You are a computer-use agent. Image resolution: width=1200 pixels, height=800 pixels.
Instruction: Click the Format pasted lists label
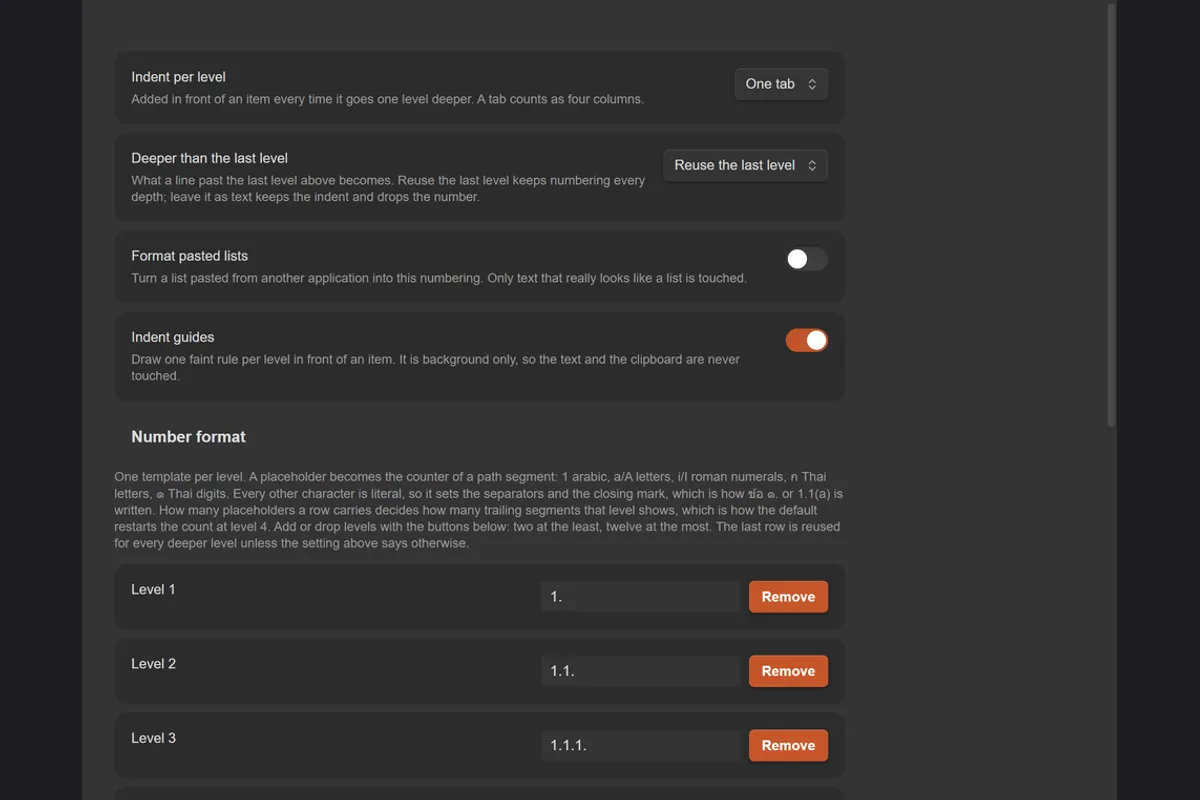pyautogui.click(x=189, y=256)
